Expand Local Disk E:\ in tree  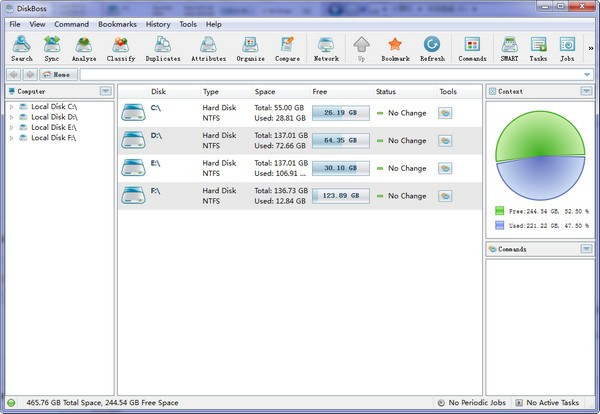click(11, 127)
